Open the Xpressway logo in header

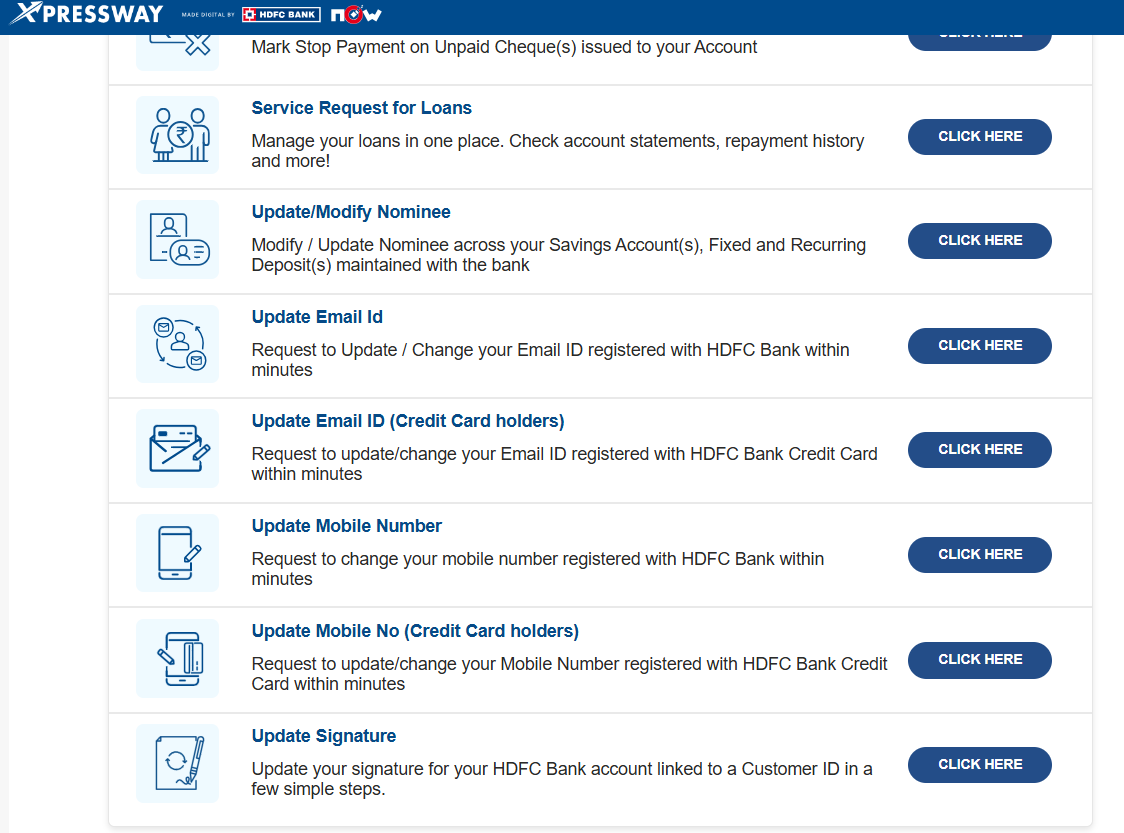tap(86, 13)
